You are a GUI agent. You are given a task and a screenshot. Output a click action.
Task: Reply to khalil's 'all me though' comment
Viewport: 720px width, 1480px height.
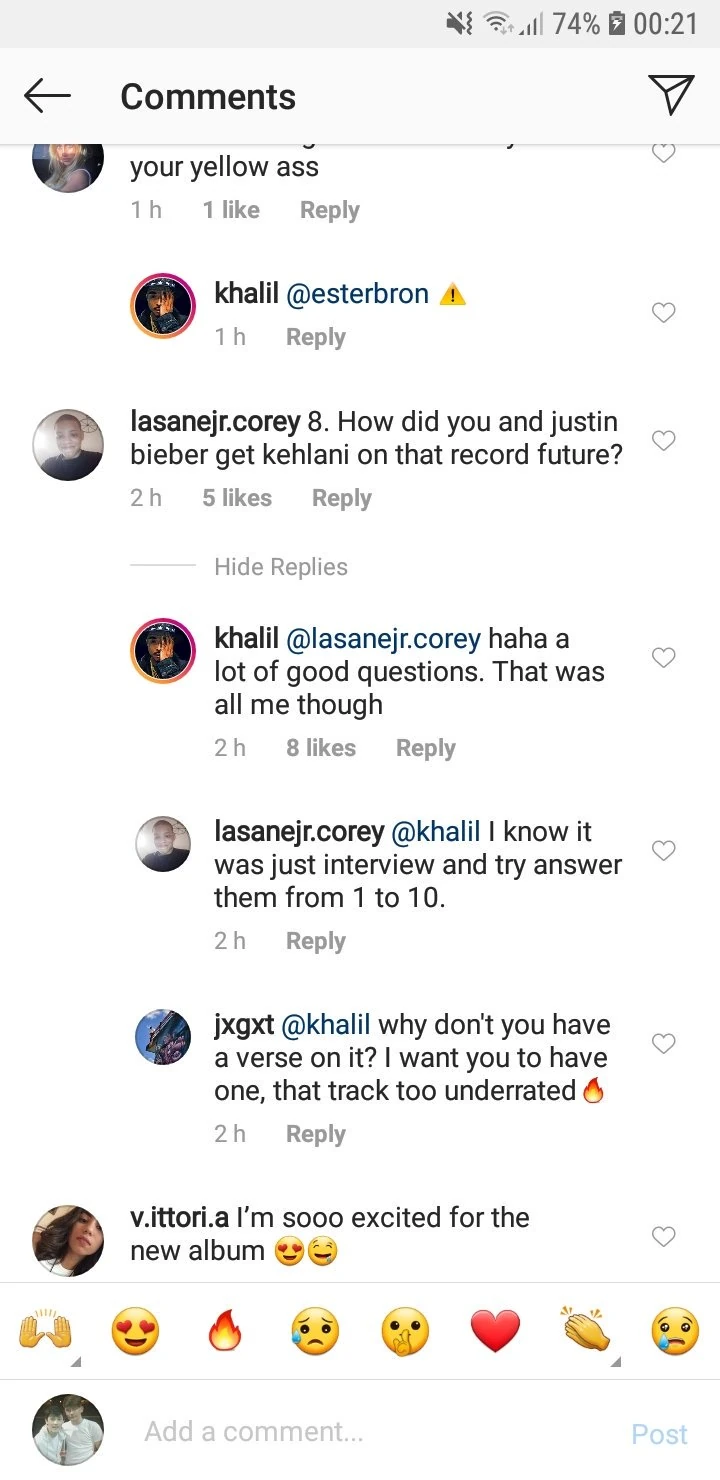tap(425, 748)
